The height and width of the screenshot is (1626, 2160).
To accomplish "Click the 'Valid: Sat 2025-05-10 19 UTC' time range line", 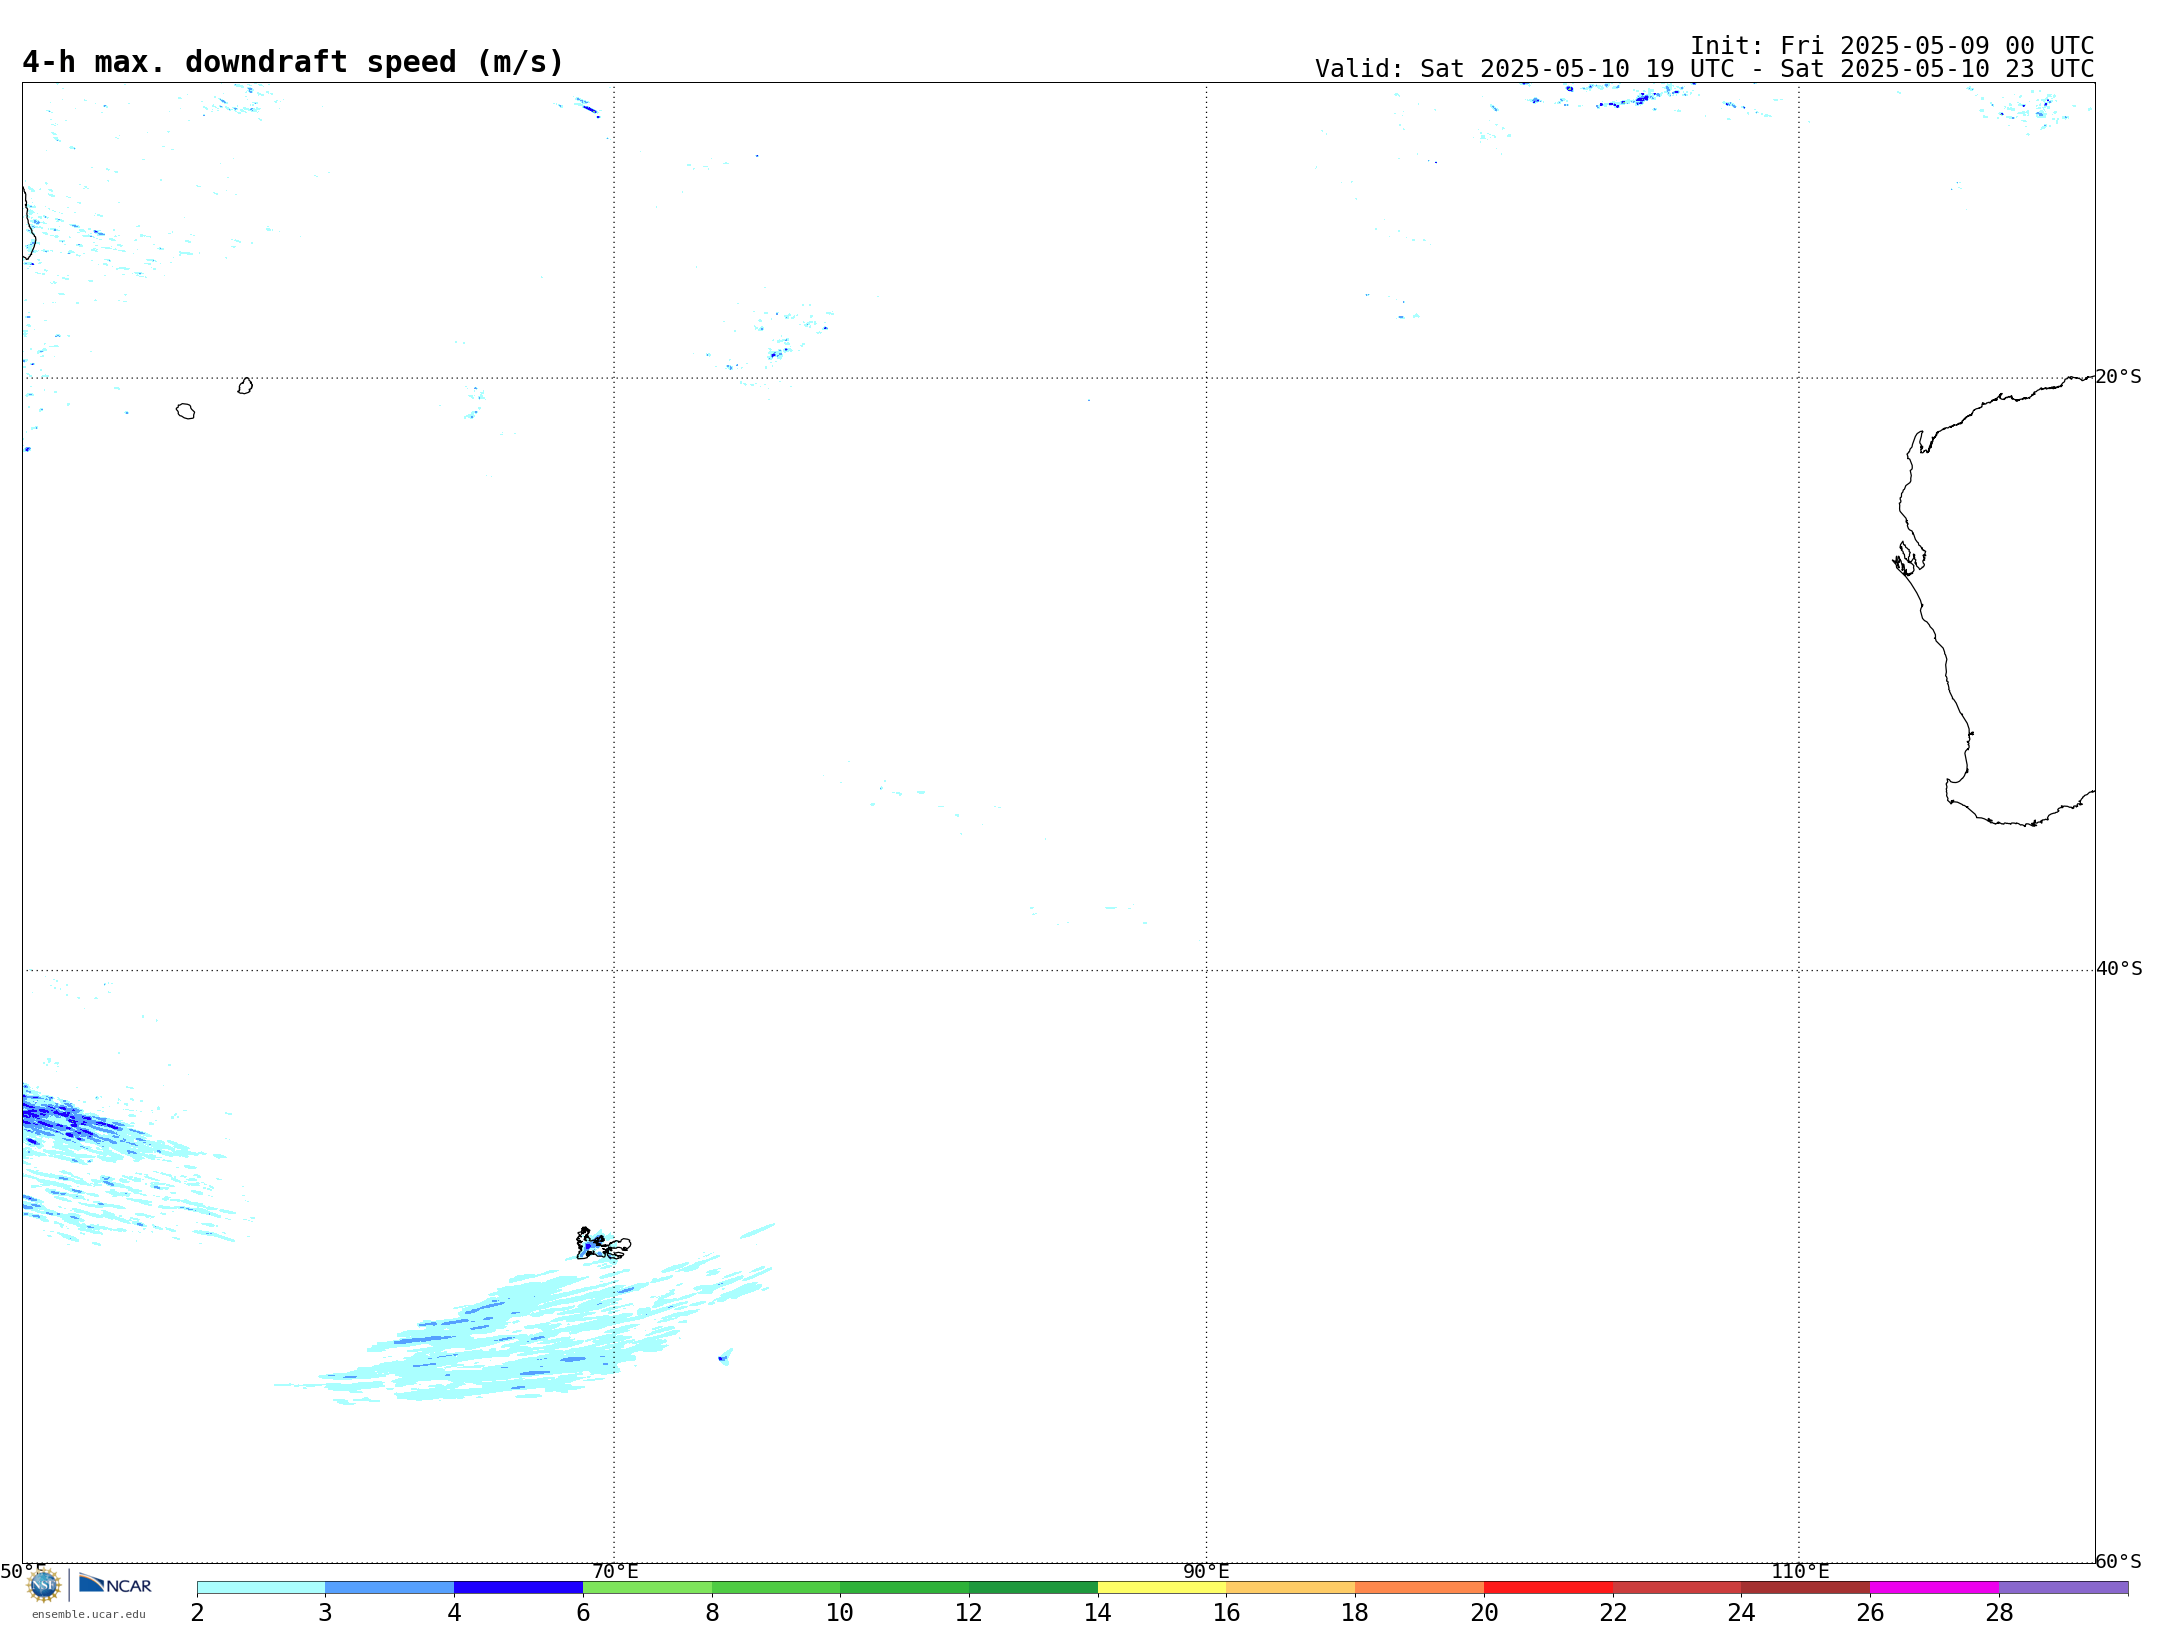I will click(1704, 69).
